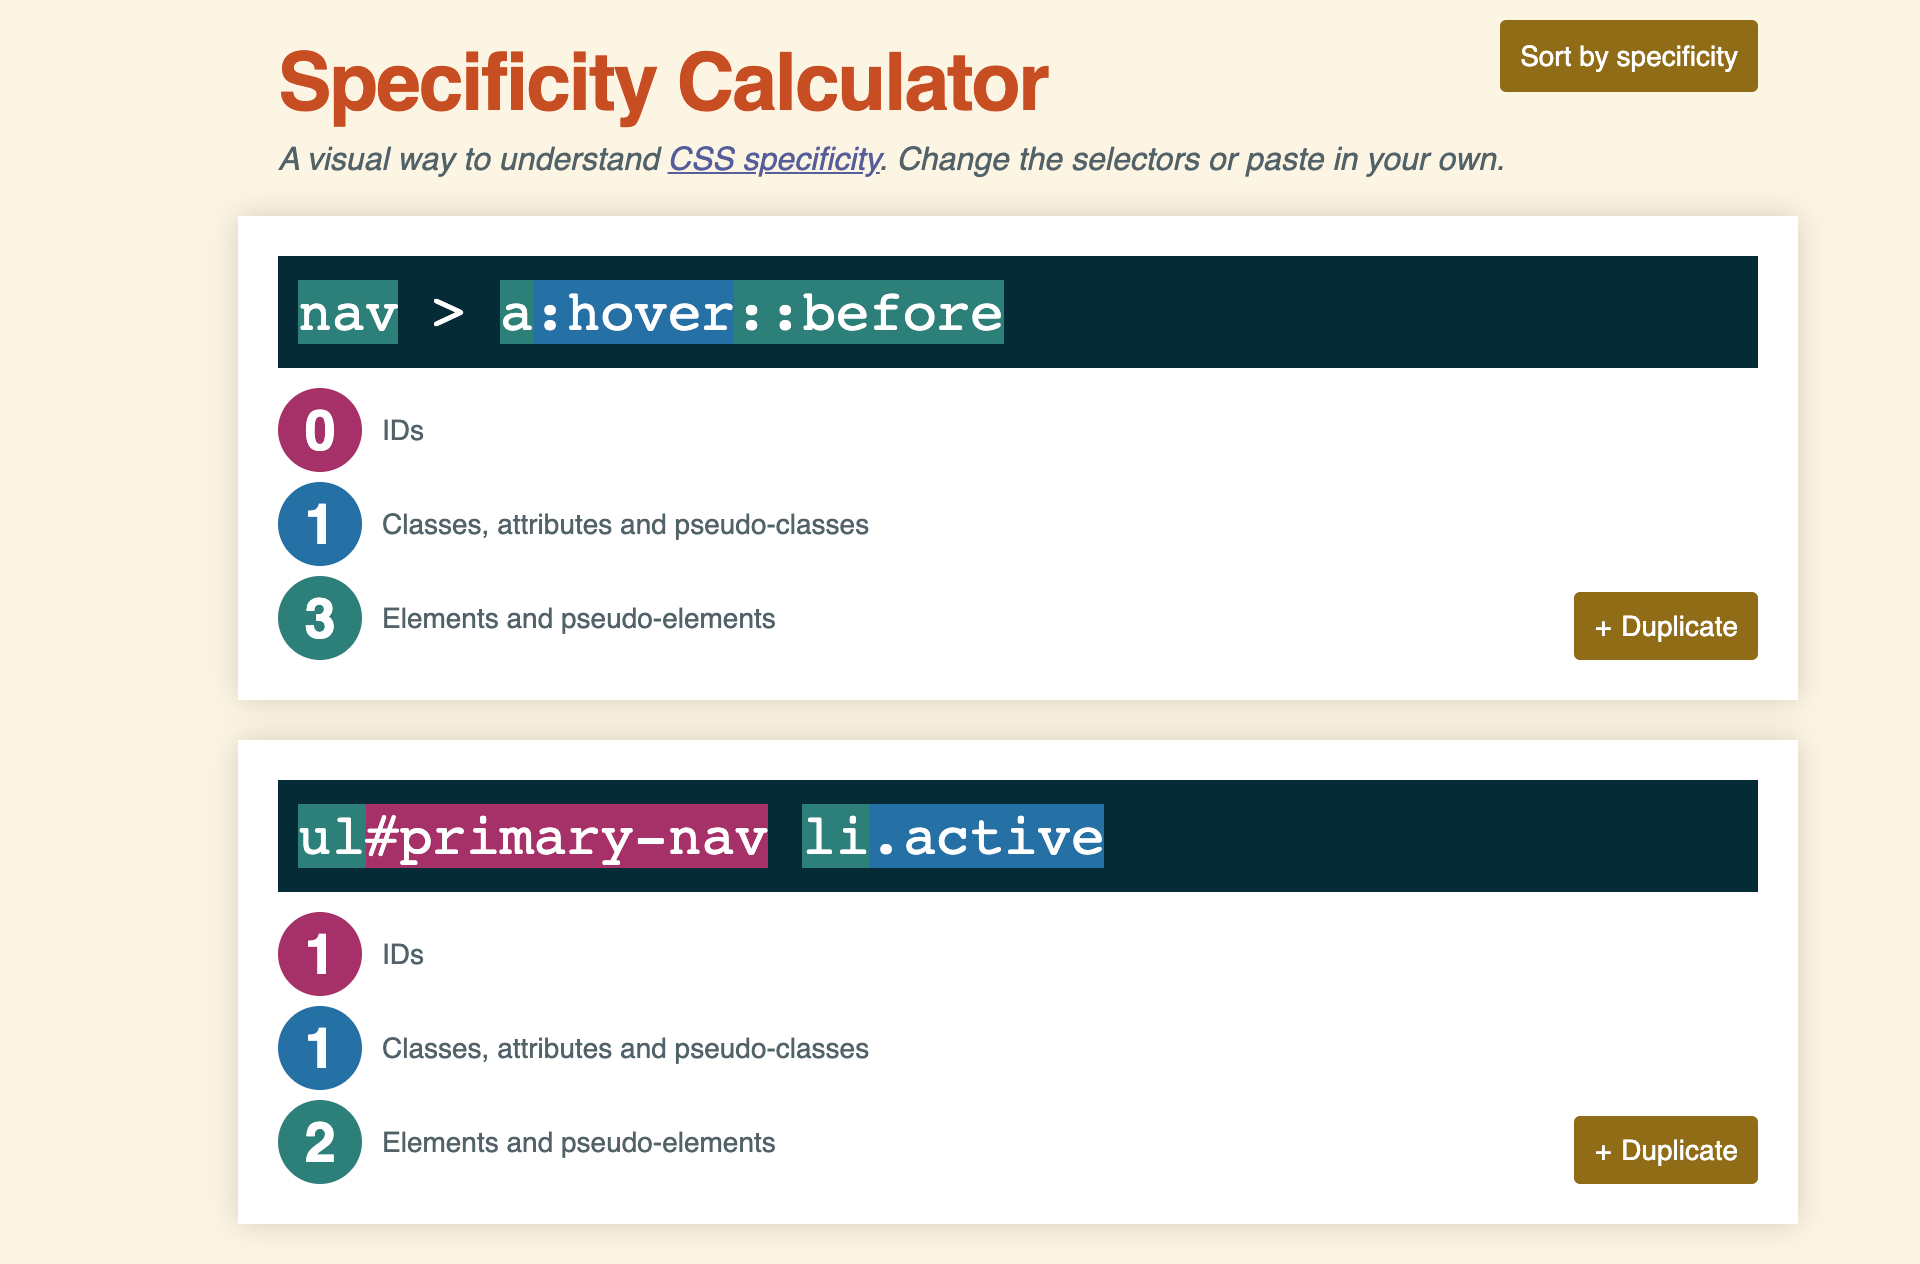Click the teal badge showing 2 in second card

click(x=319, y=1142)
